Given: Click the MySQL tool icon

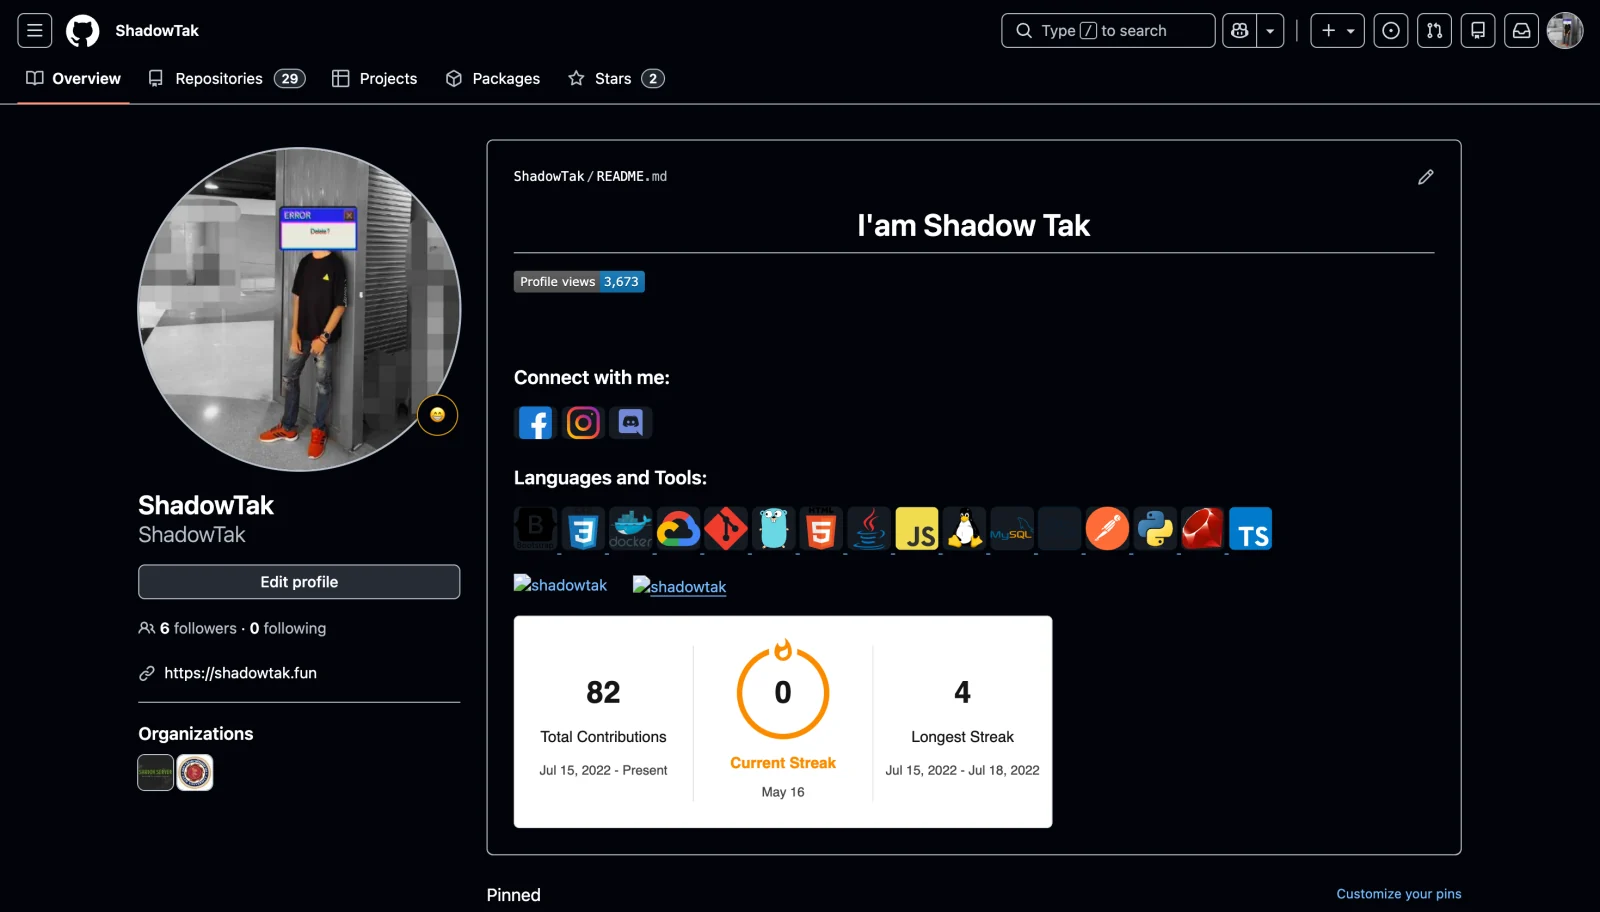Looking at the screenshot, I should coord(1012,529).
